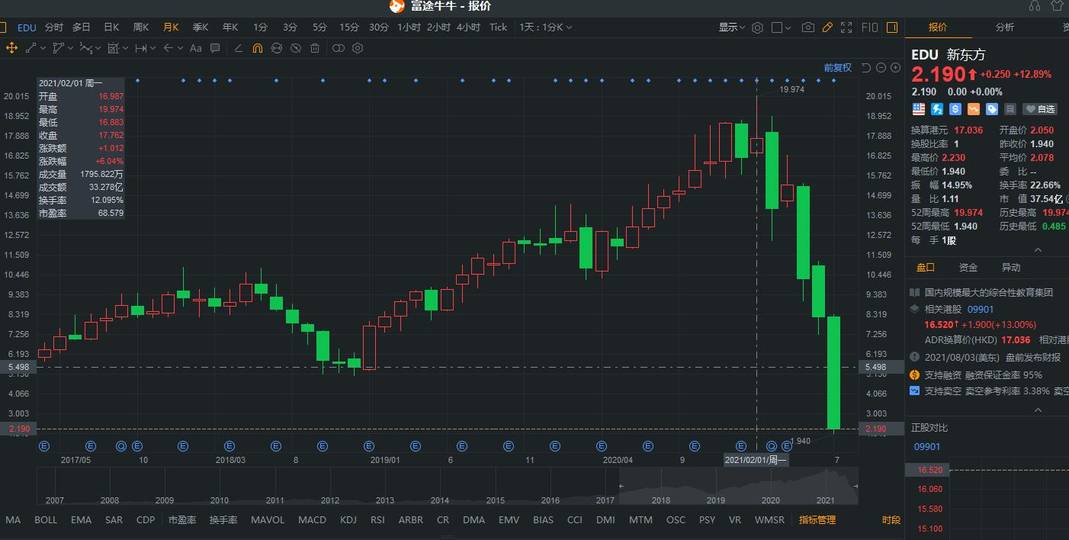Click earnings E marker below 2019/01
The image size is (1069, 540).
pyautogui.click(x=369, y=447)
